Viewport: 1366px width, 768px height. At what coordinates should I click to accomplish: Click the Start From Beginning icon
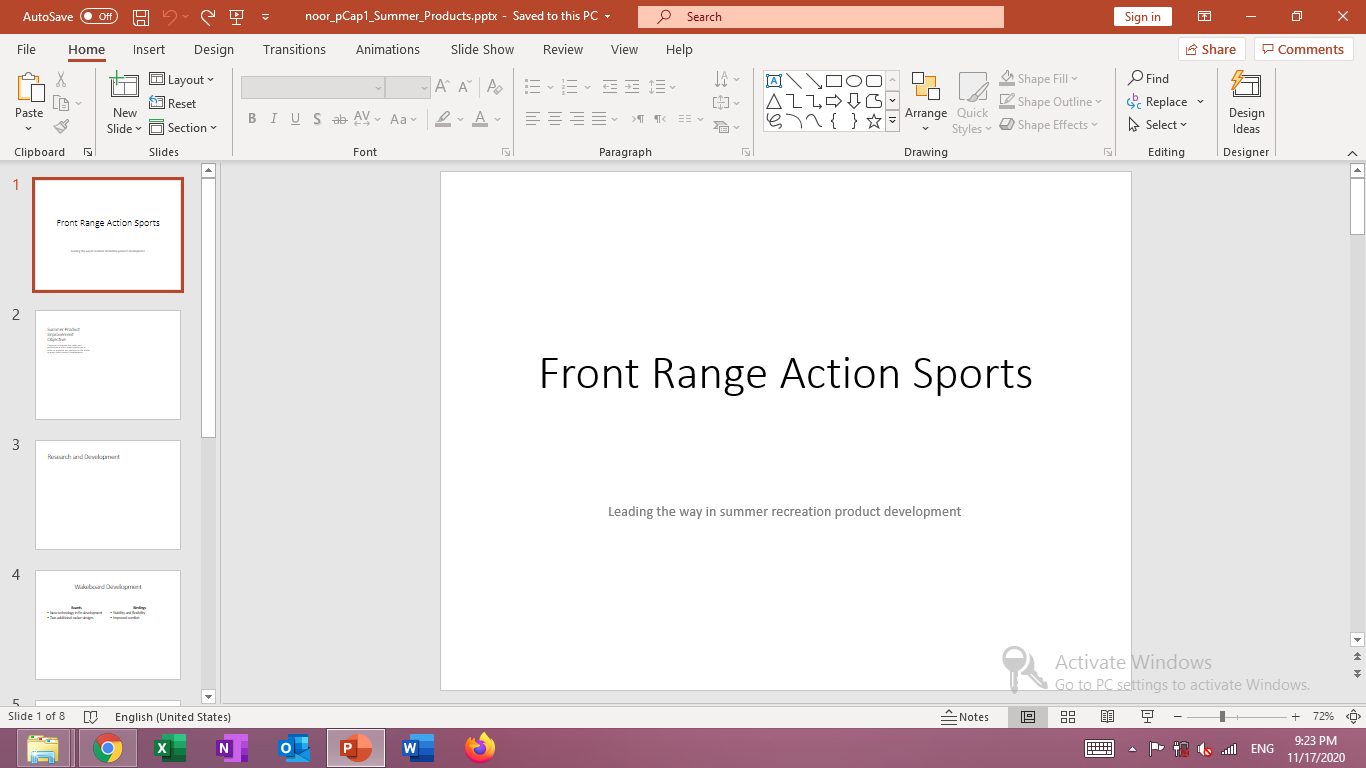click(x=237, y=17)
